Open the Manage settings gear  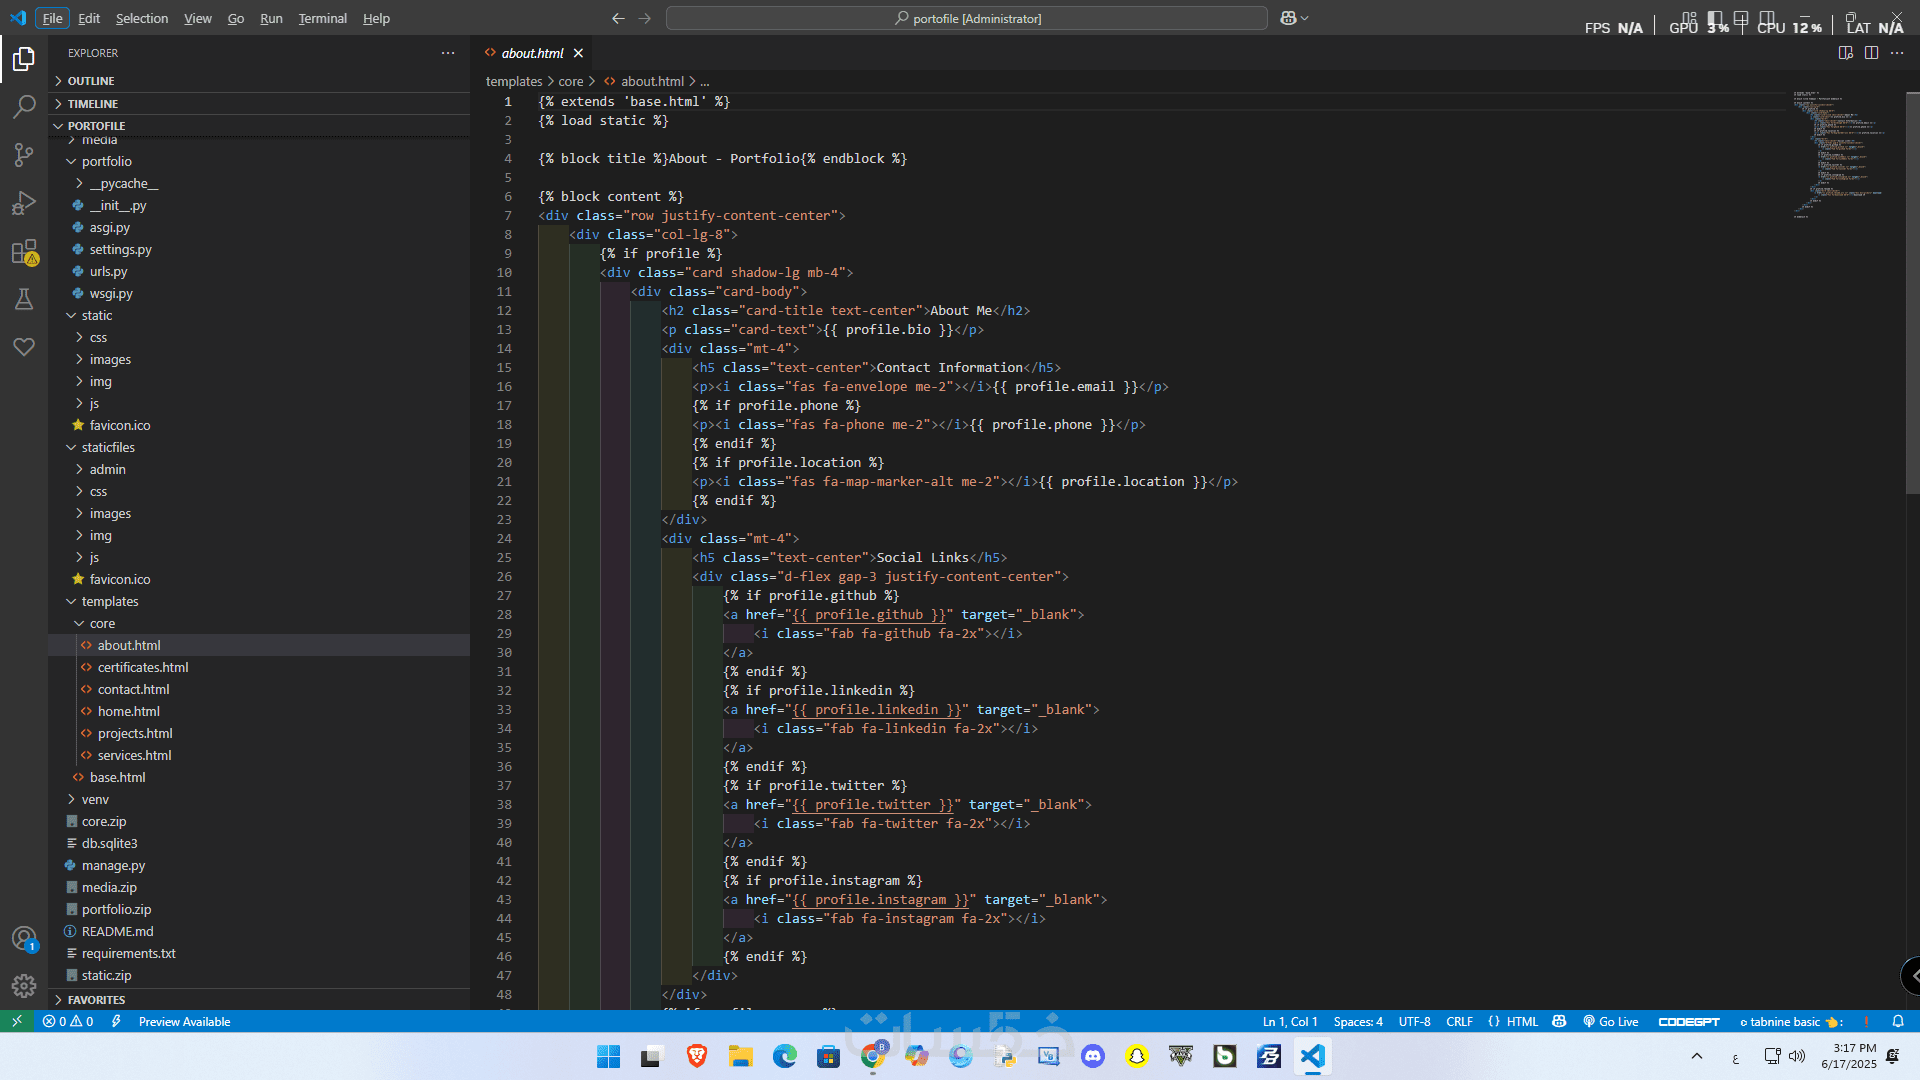tap(24, 986)
